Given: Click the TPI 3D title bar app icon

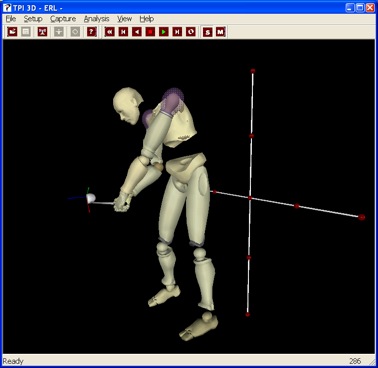Looking at the screenshot, I should pos(7,8).
